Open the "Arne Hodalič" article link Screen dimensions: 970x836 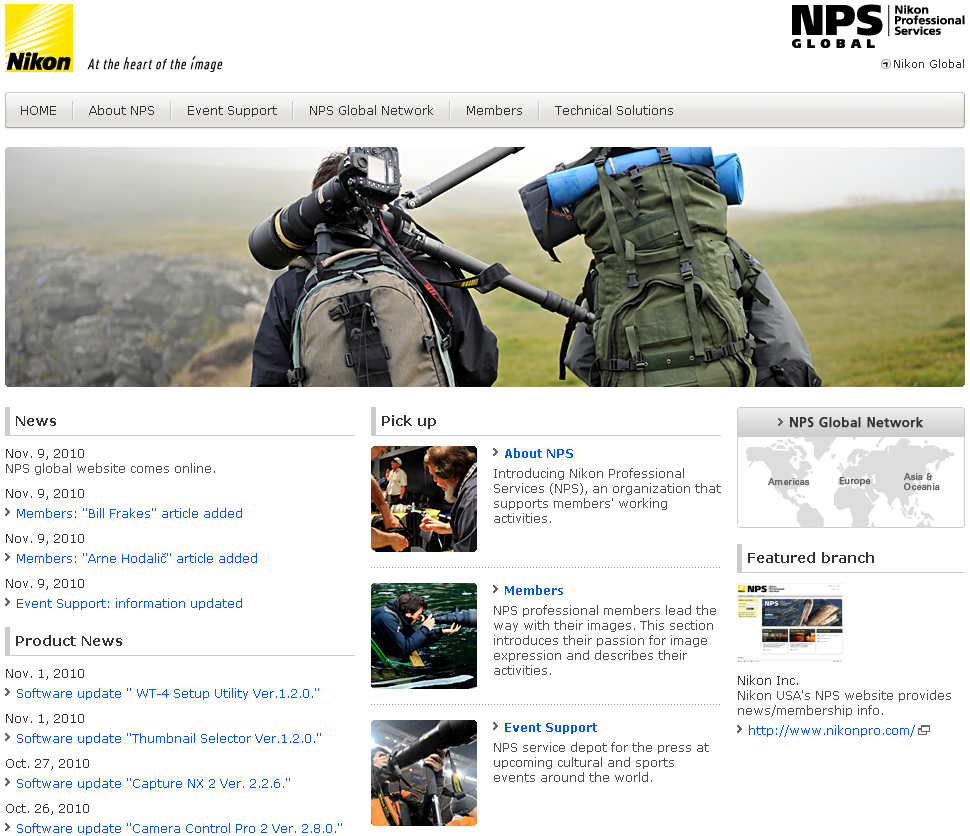[x=137, y=558]
